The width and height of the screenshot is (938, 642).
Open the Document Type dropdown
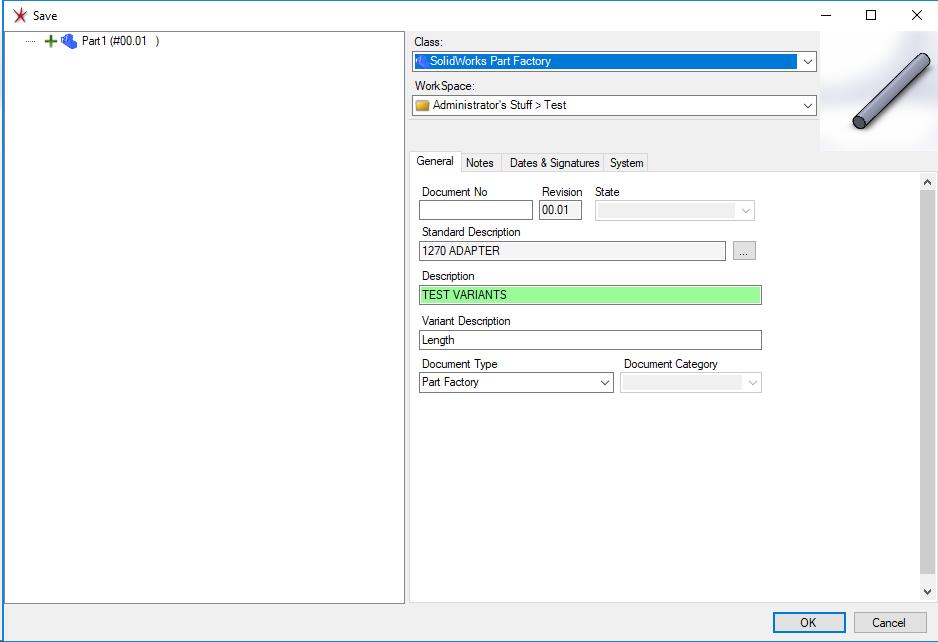click(x=604, y=383)
